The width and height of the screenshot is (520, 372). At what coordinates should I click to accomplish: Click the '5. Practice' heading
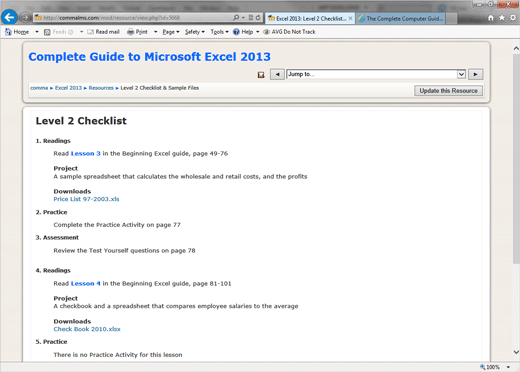tap(51, 342)
